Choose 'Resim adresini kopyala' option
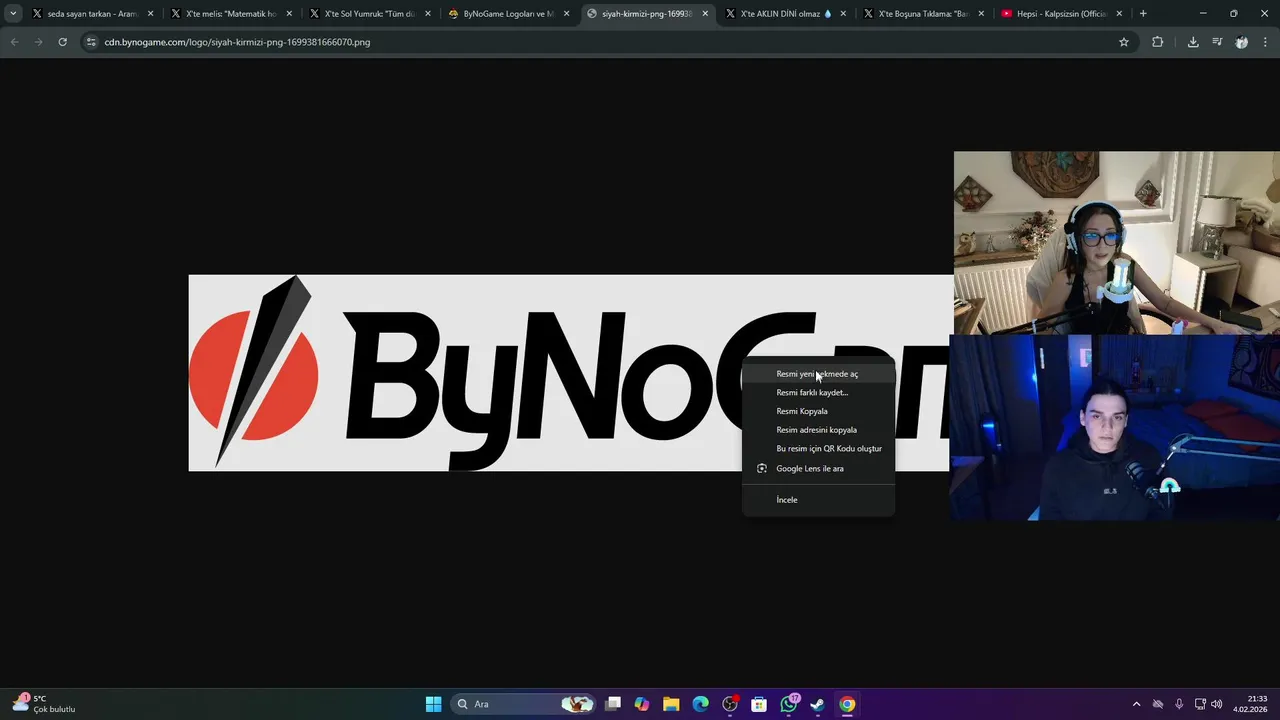 pos(818,430)
